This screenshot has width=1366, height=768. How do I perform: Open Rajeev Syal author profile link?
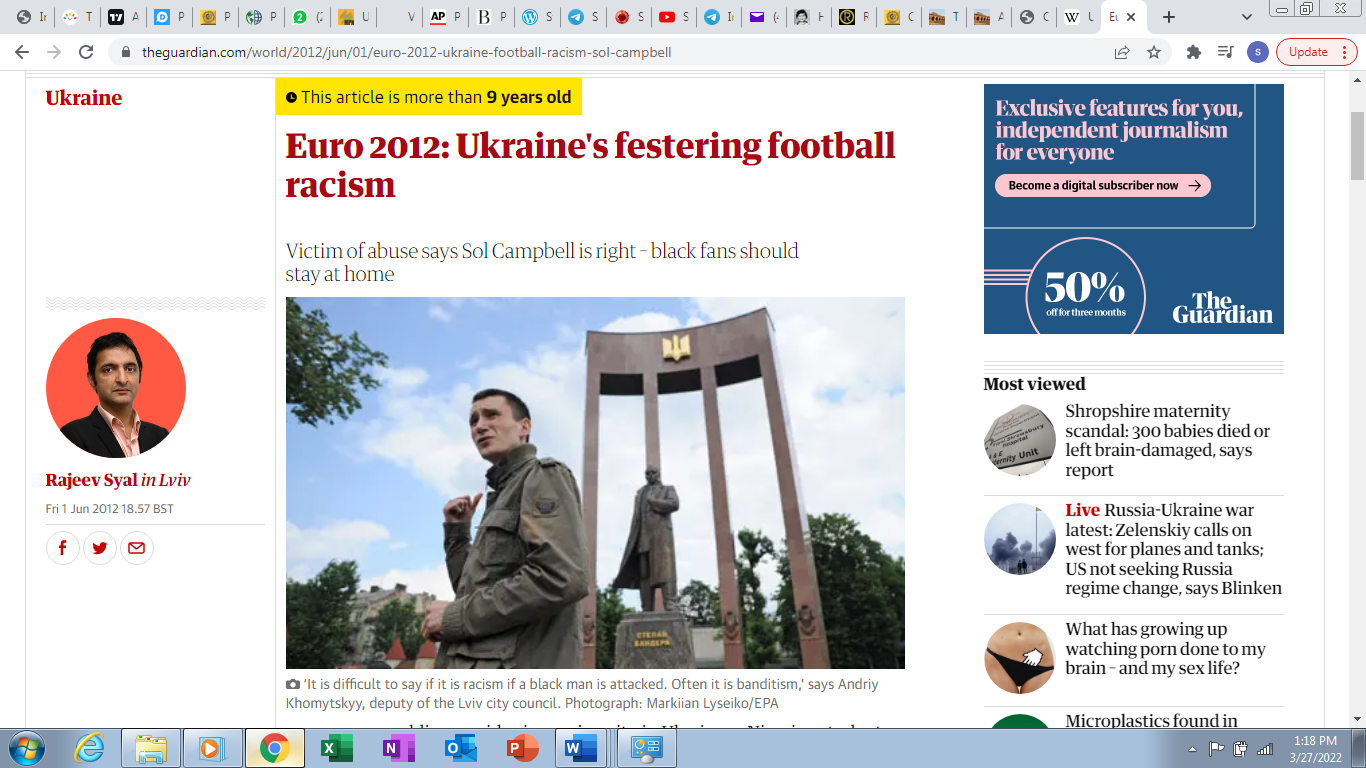point(91,480)
